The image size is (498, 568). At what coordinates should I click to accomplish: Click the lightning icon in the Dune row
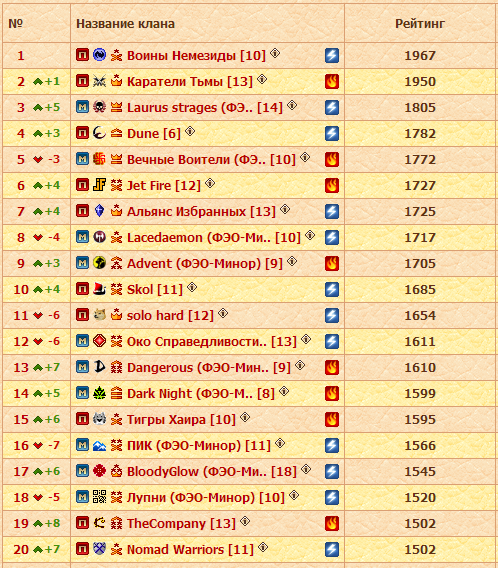332,133
